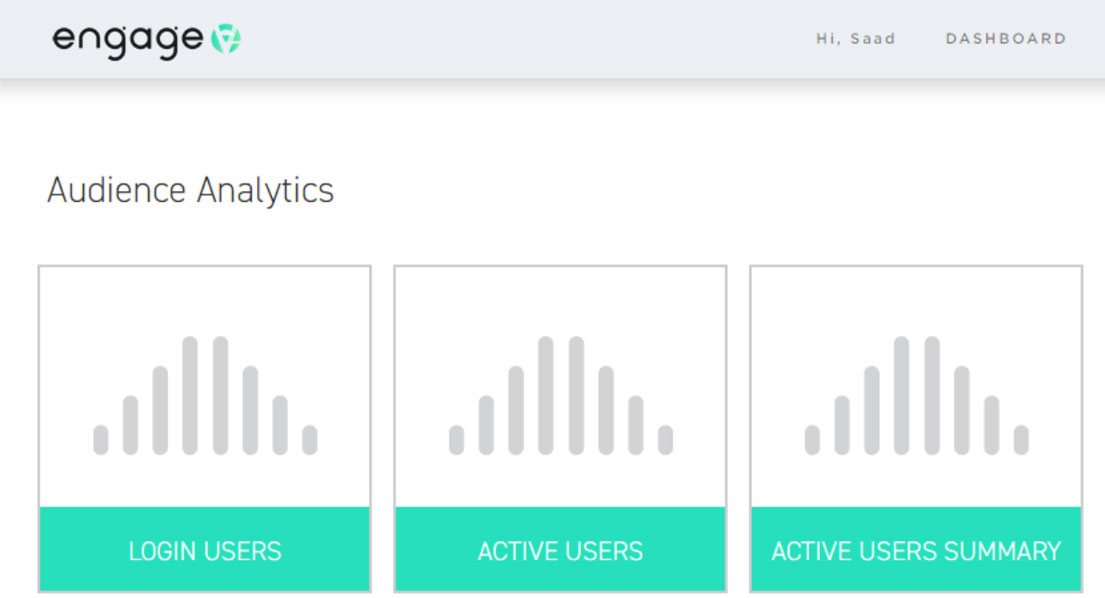Viewport: 1105px width, 598px height.
Task: Click the chart icon above ACTIVE USERS SUMMARY
Action: (917, 395)
